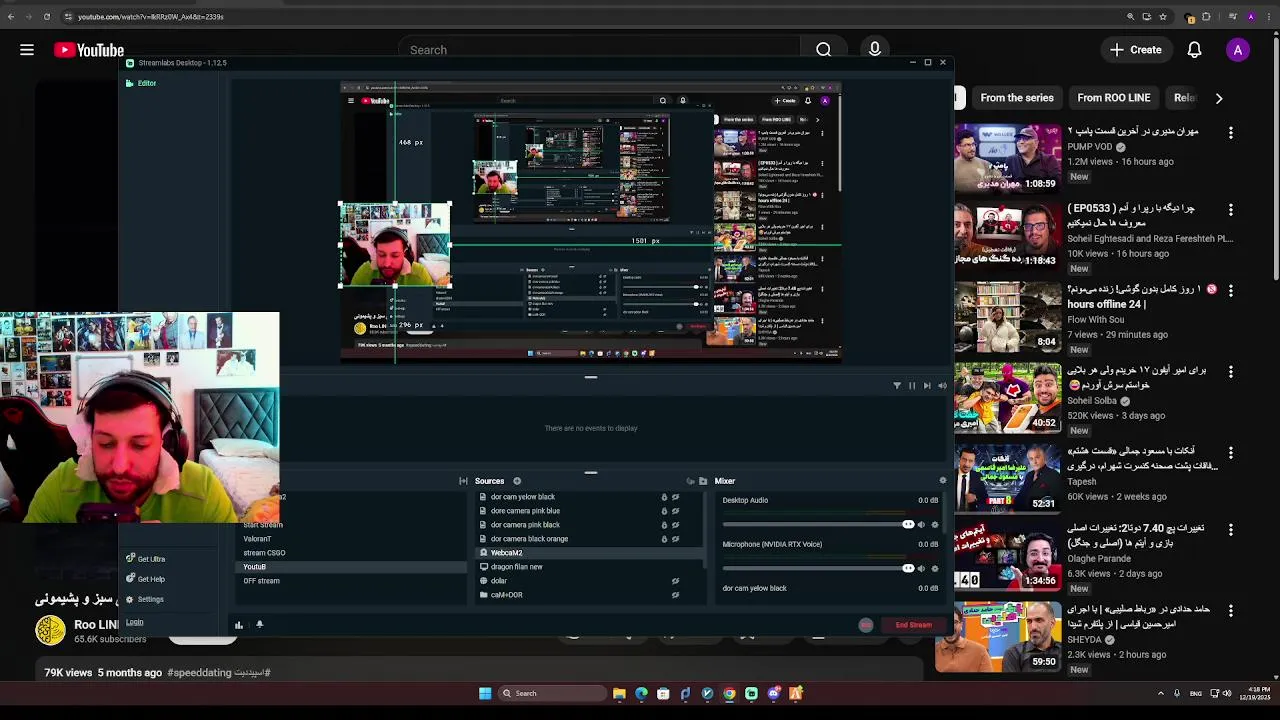Add a new source in Streamlabs Sources panel
1280x720 pixels.
[517, 481]
